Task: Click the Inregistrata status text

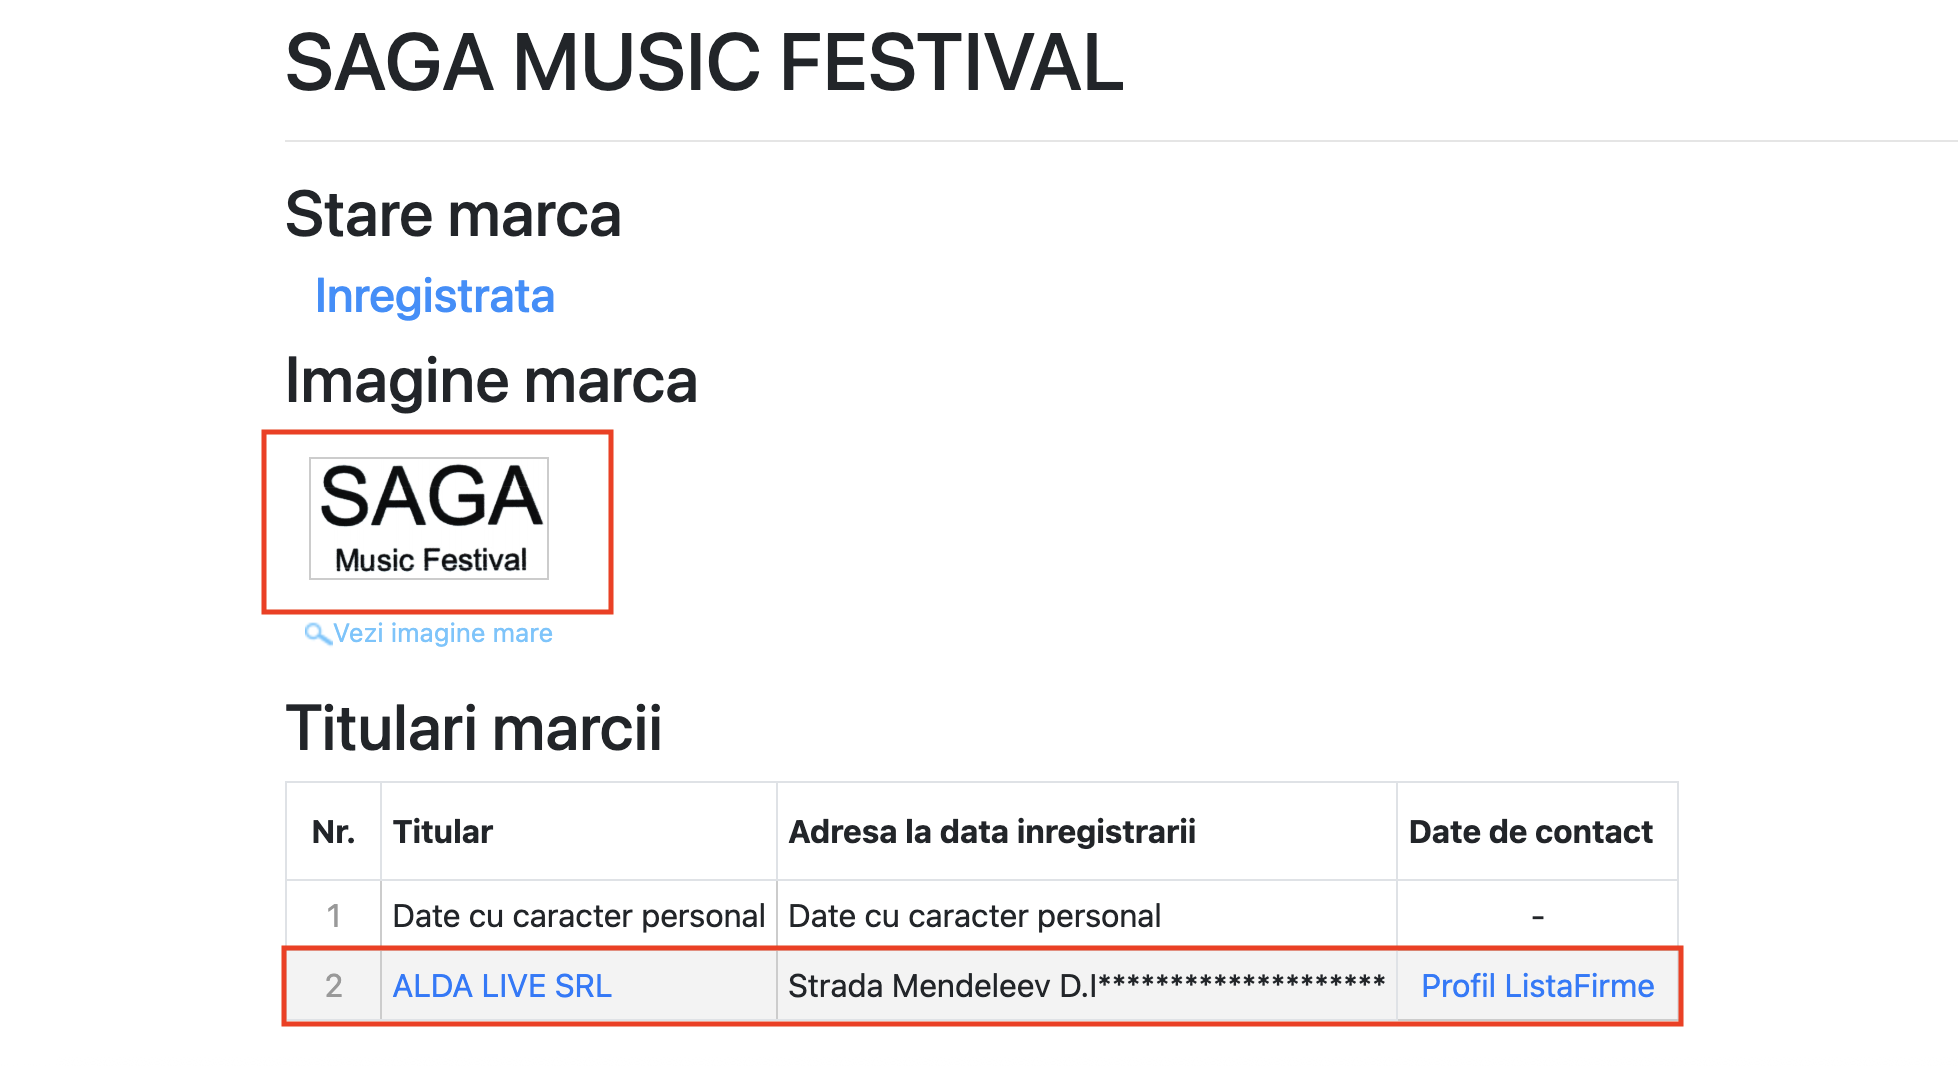Action: click(x=434, y=296)
